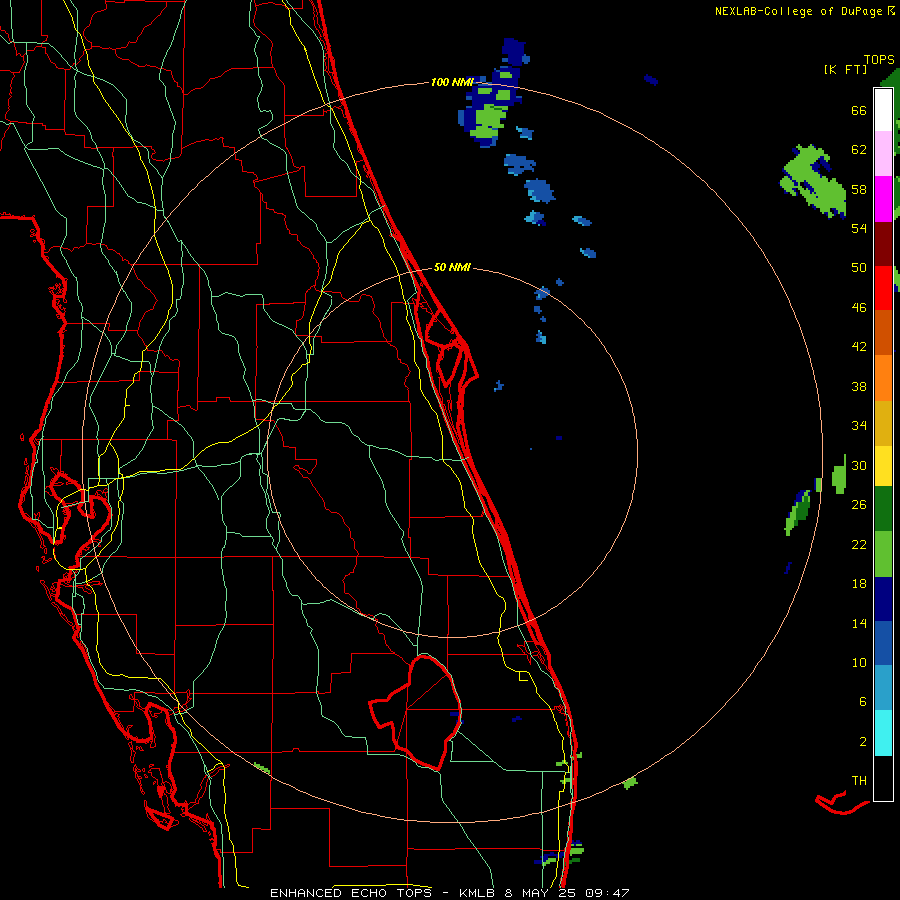This screenshot has height=900, width=900.
Task: Click the white swatch in the tops legend
Action: [x=883, y=110]
